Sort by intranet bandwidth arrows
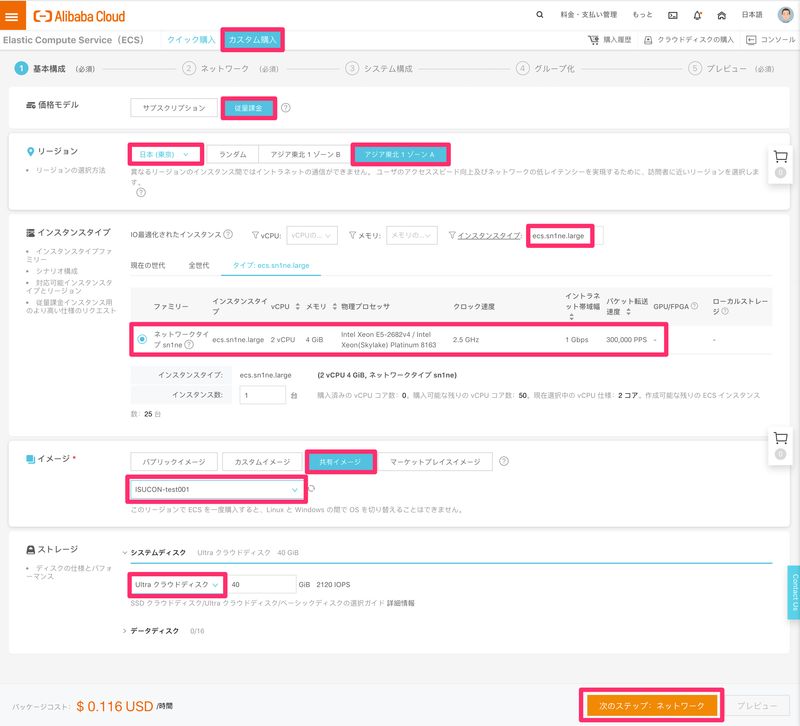800x726 pixels. click(x=571, y=317)
